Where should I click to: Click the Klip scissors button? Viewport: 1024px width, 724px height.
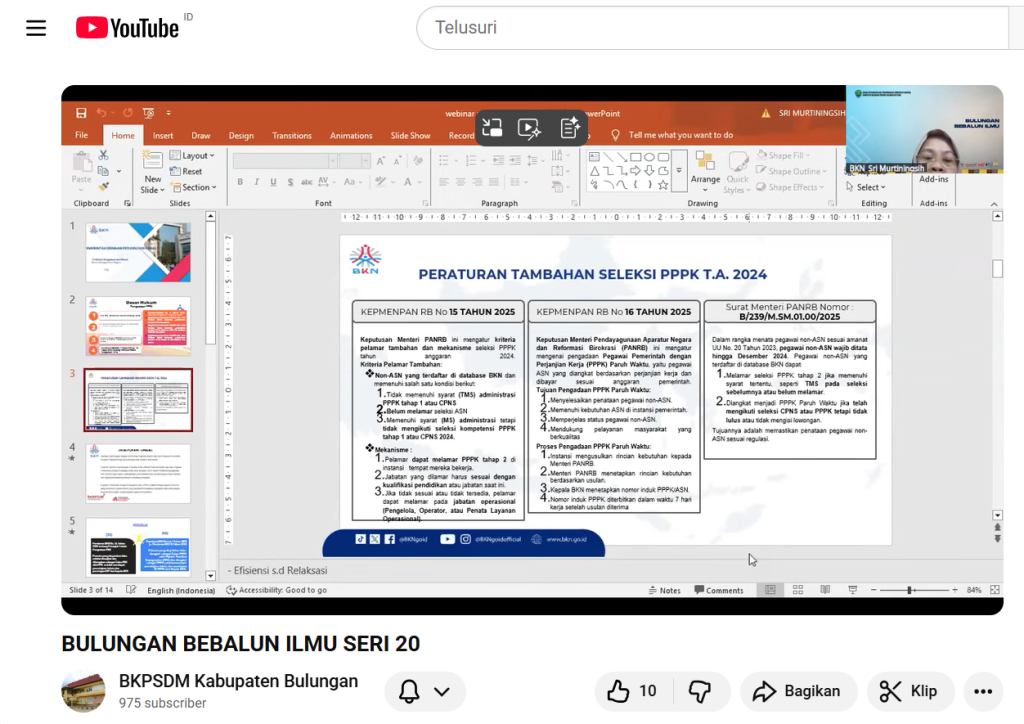pyautogui.click(x=909, y=691)
